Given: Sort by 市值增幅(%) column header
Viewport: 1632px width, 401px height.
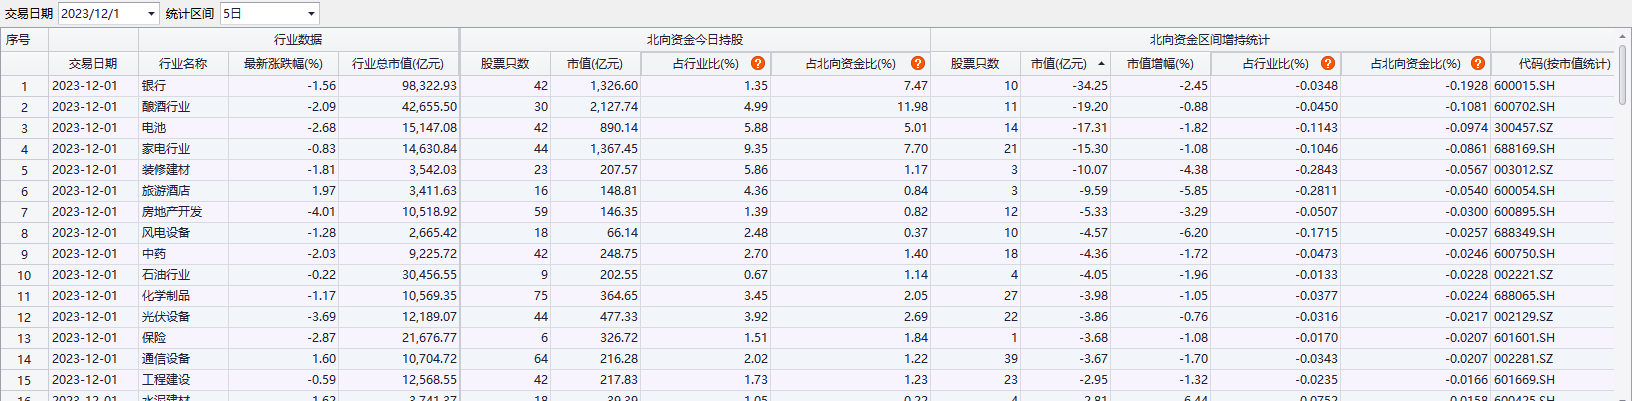Looking at the screenshot, I should coord(1160,63).
